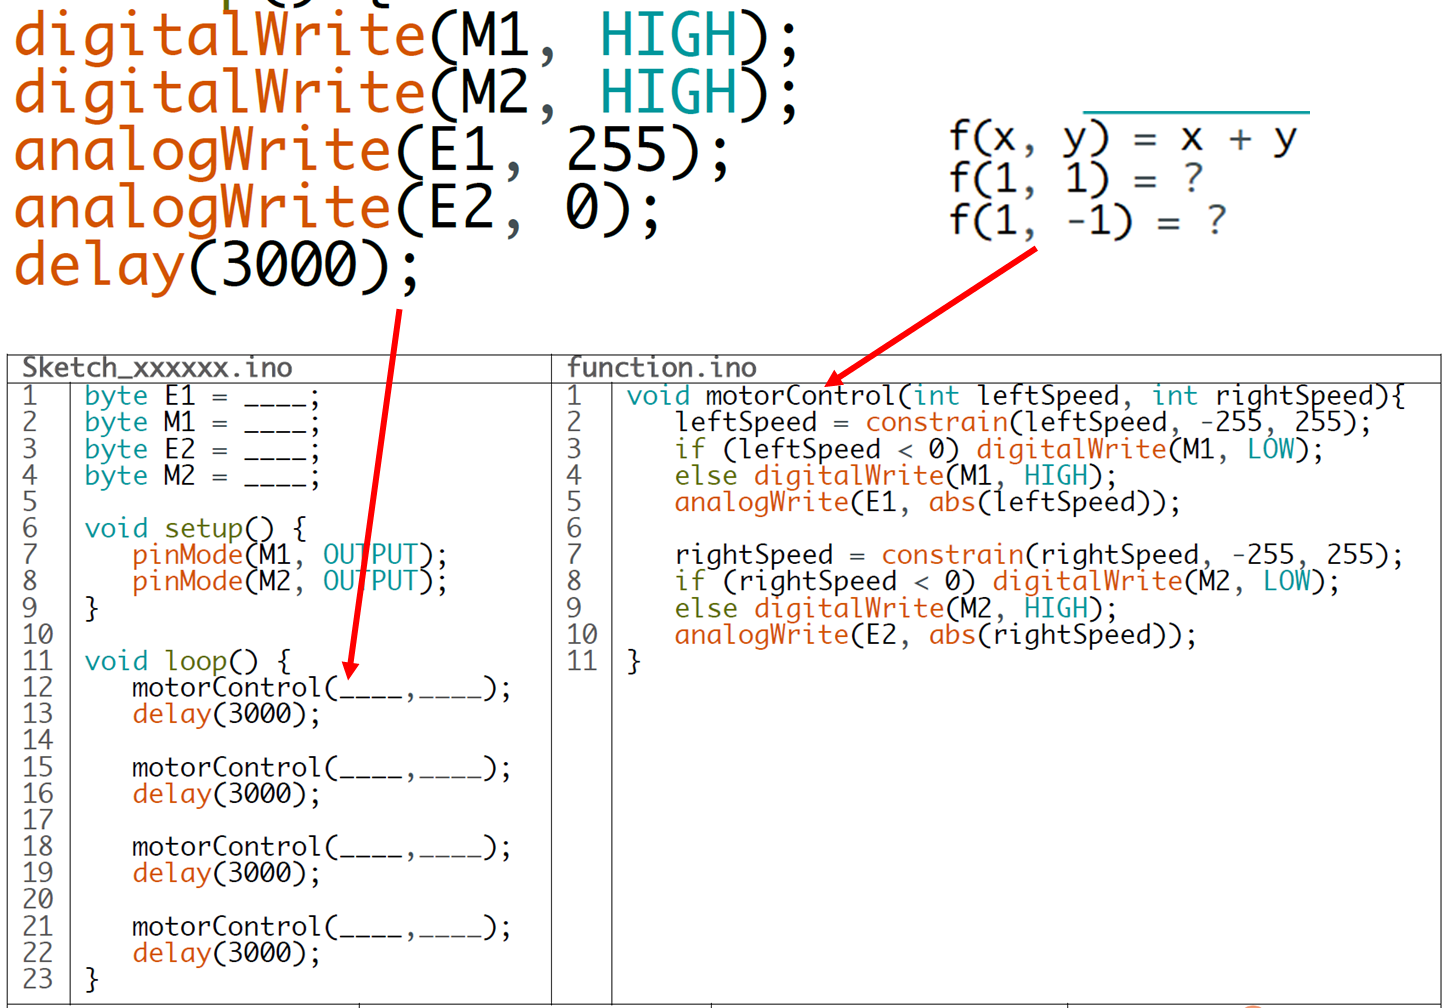Click line number 23 in the sketch gutter
This screenshot has height=1008, width=1444.
[37, 979]
